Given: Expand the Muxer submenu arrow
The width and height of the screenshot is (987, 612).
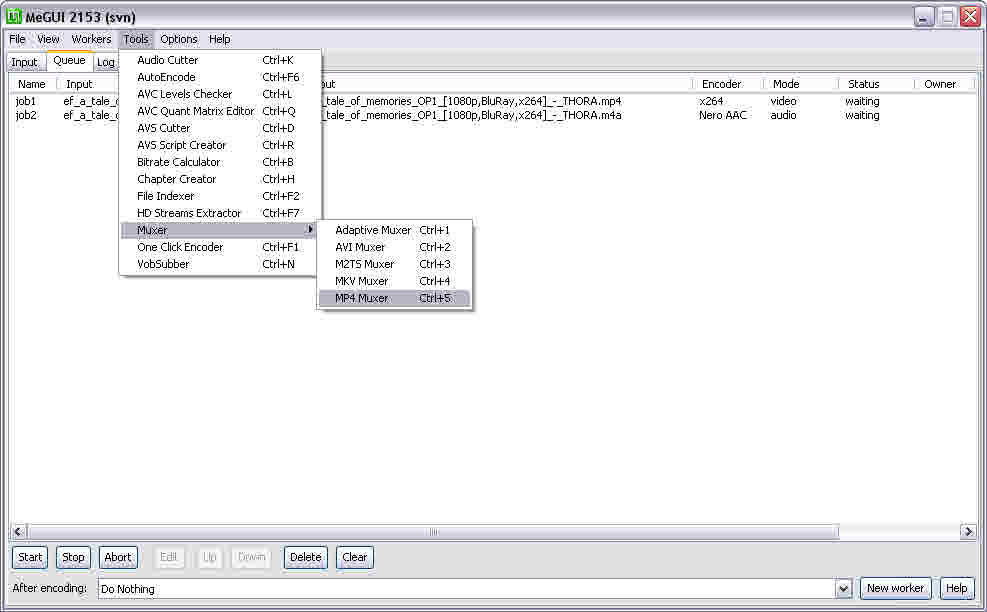Looking at the screenshot, I should 310,230.
